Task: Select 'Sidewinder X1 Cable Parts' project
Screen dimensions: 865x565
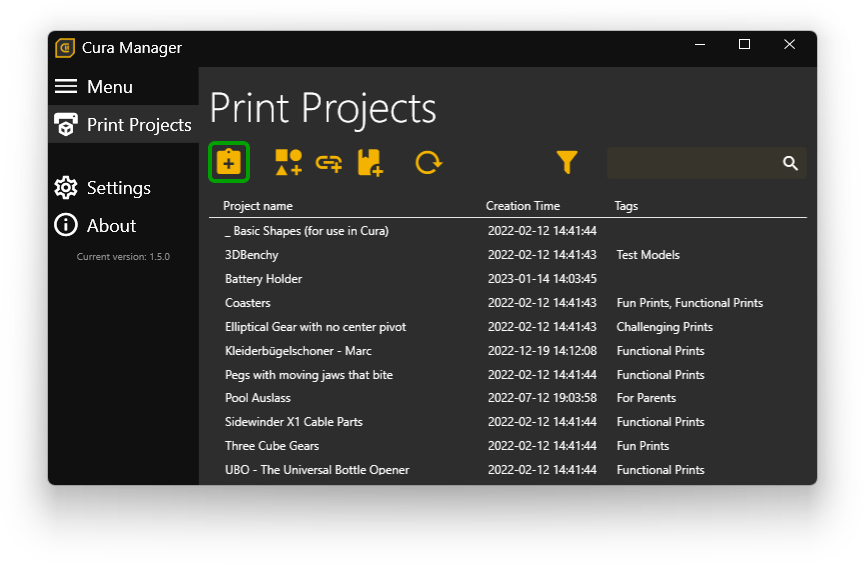Action: point(508,422)
